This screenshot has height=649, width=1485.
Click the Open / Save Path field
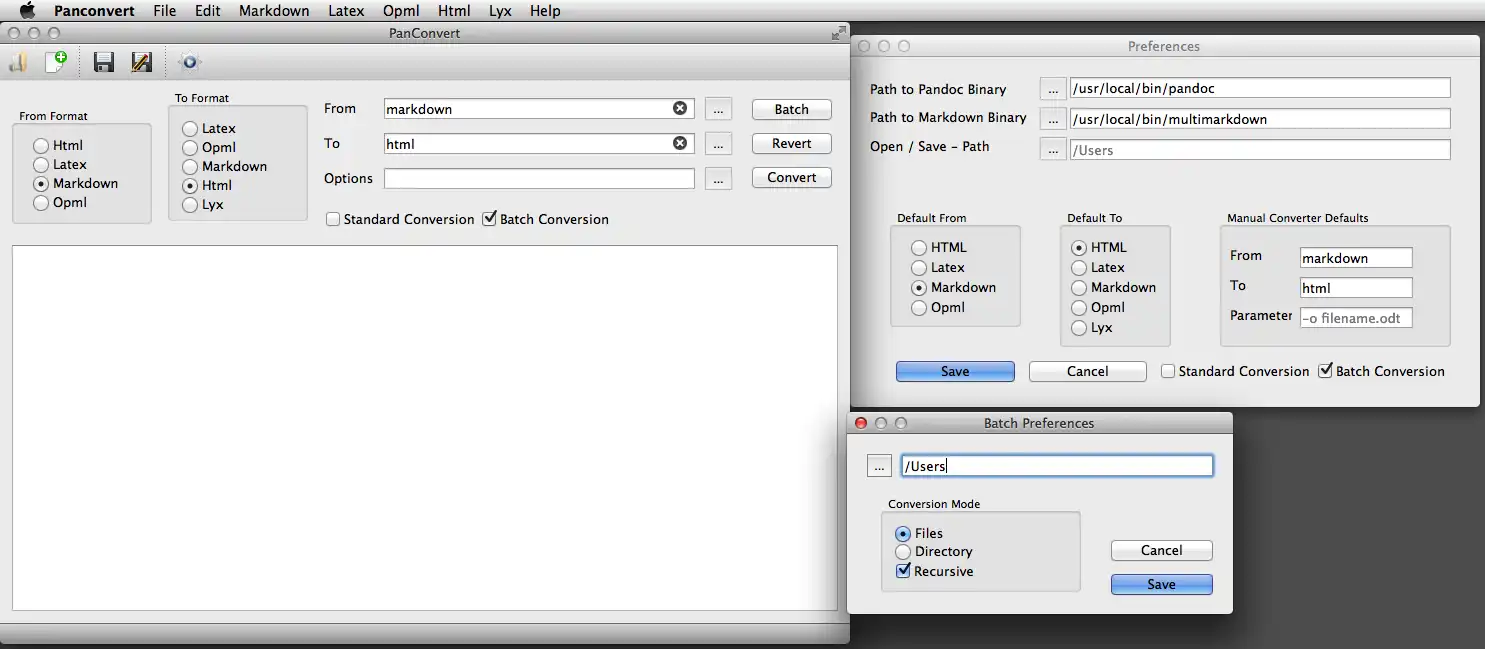pos(1260,150)
